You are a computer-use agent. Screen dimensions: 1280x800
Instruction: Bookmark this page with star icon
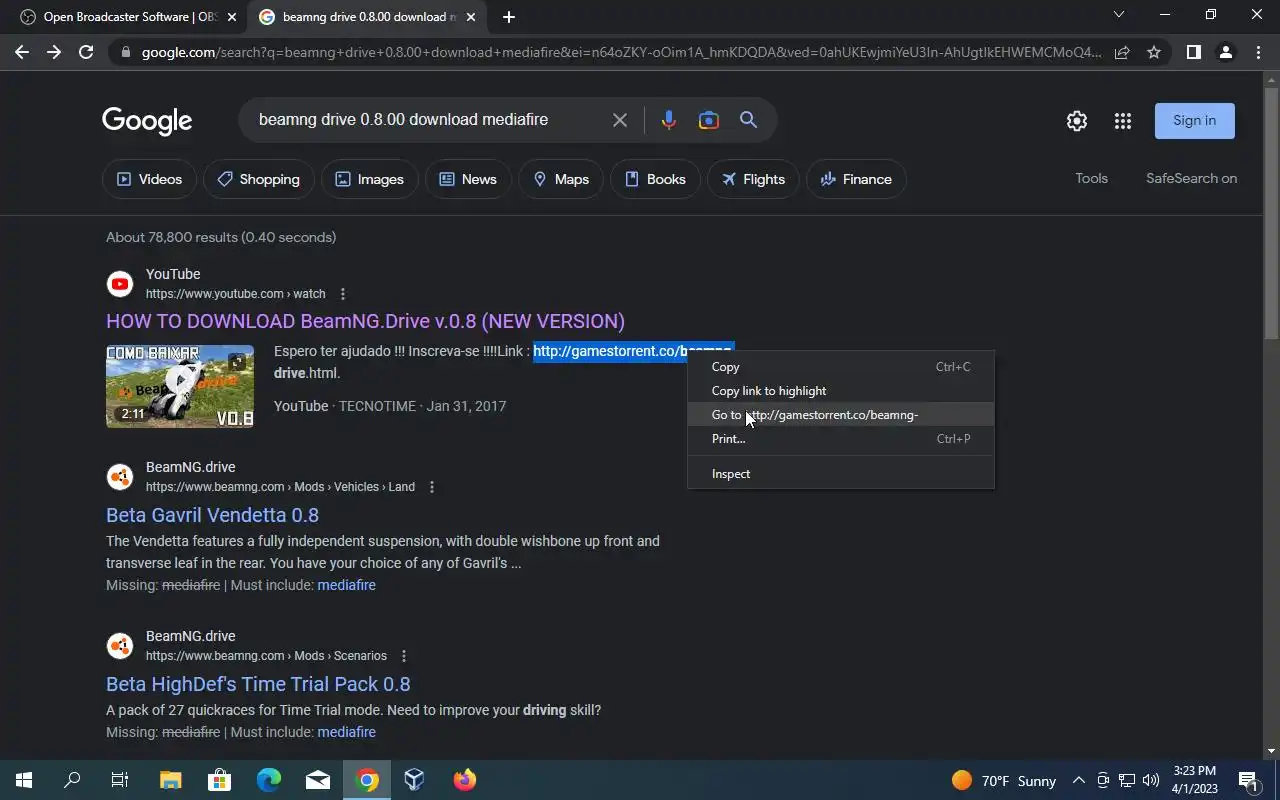click(x=1154, y=52)
